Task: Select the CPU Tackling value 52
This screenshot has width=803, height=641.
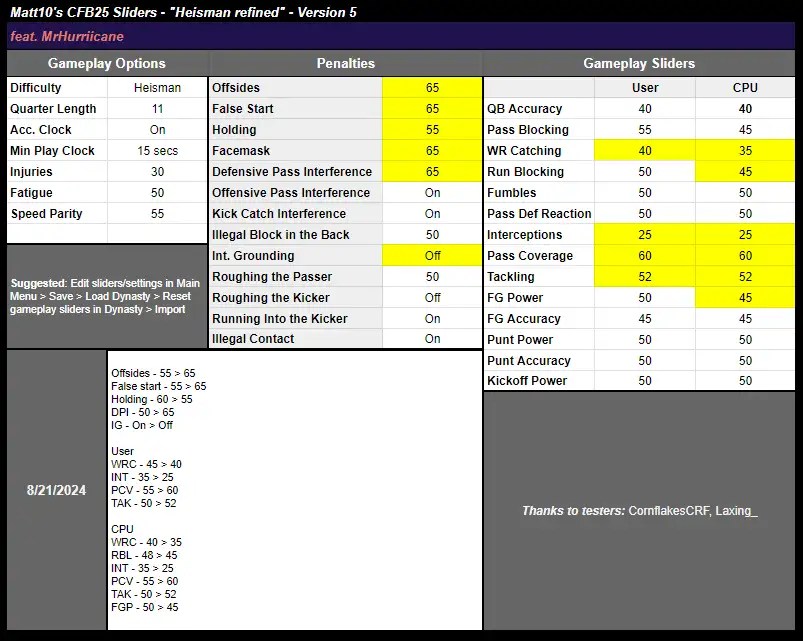Action: pyautogui.click(x=745, y=276)
